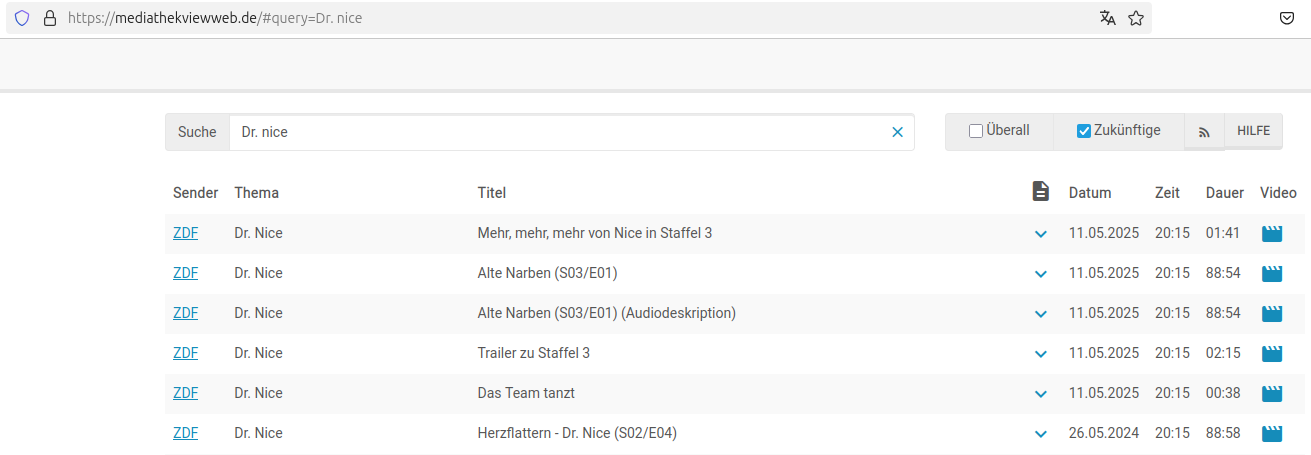1311x455 pixels.
Task: Enable the Überall checkbox
Action: tap(976, 131)
